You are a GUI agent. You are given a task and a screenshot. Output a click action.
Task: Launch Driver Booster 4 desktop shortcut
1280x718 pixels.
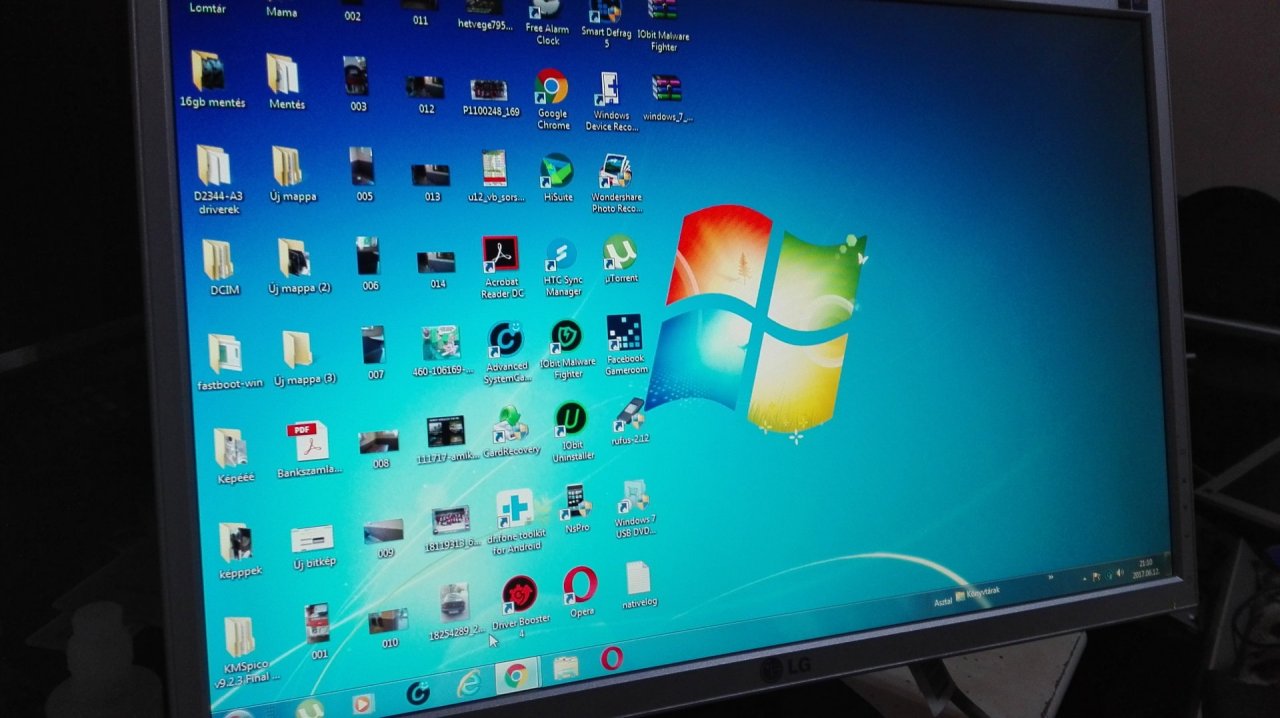[x=520, y=593]
